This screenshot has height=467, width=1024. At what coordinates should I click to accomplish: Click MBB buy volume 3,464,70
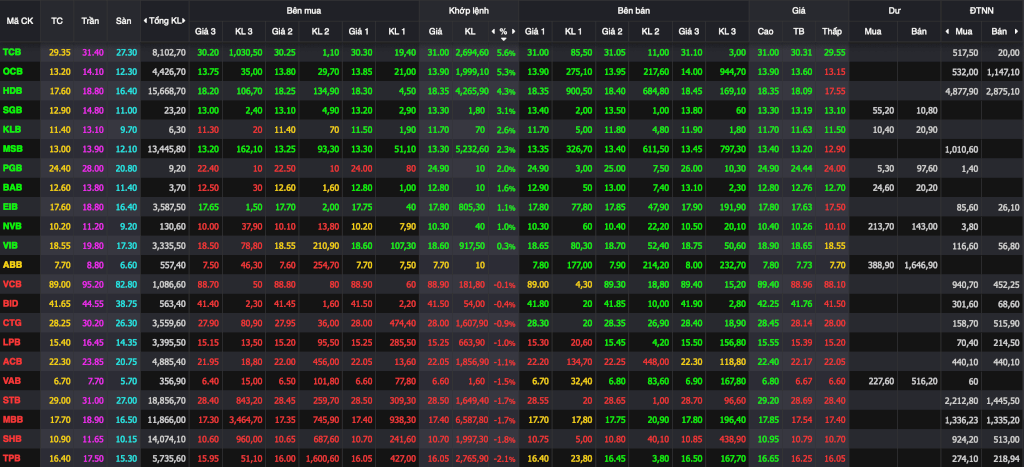pyautogui.click(x=246, y=421)
